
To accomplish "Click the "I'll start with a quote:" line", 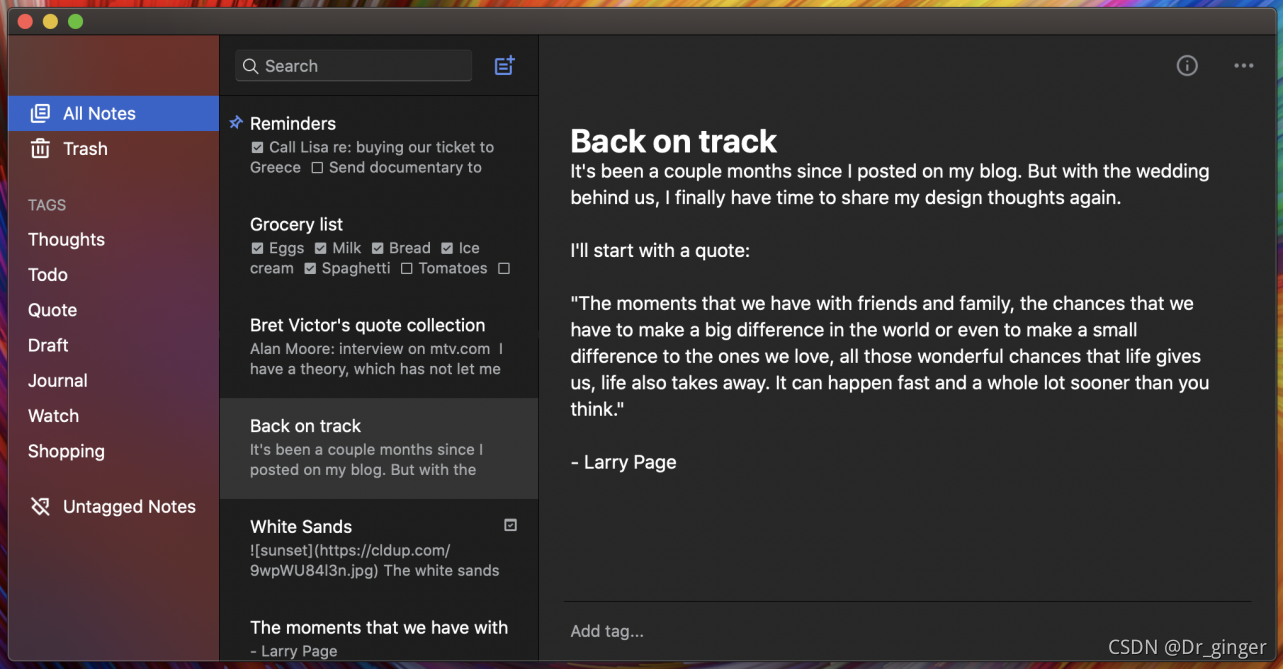I will [x=660, y=250].
